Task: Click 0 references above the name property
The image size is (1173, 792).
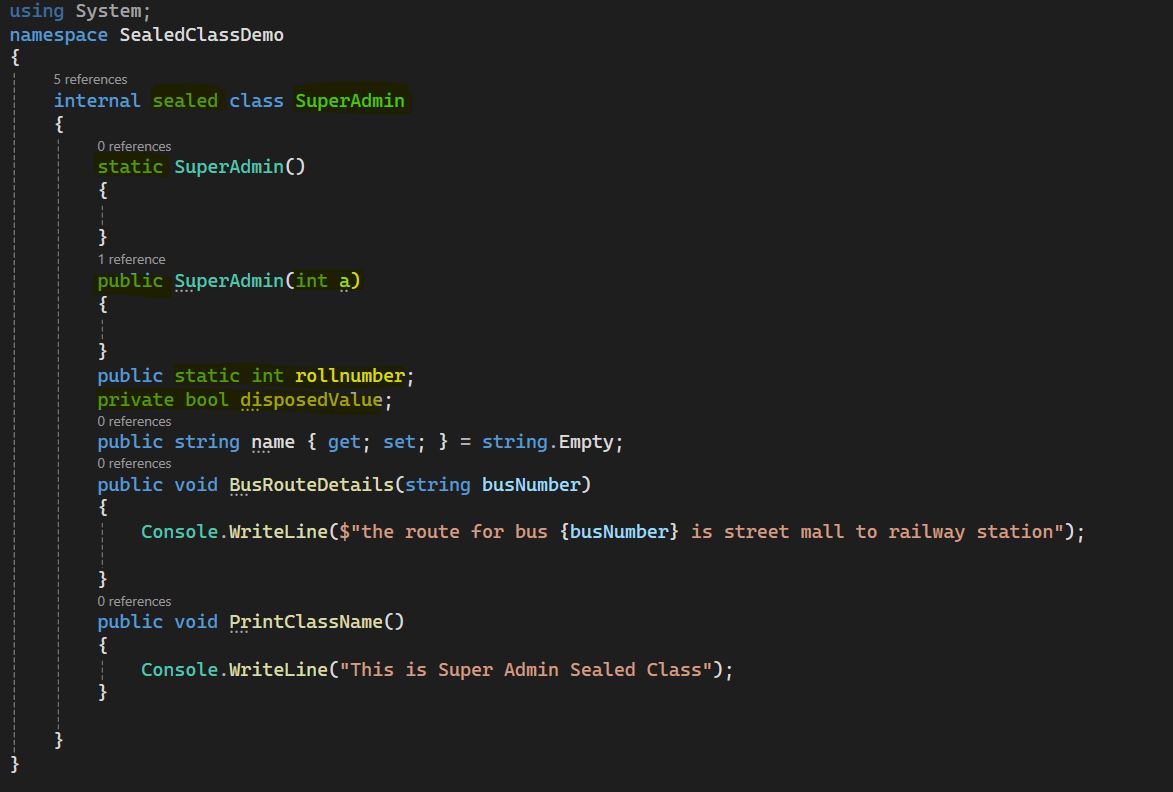Action: (x=134, y=421)
